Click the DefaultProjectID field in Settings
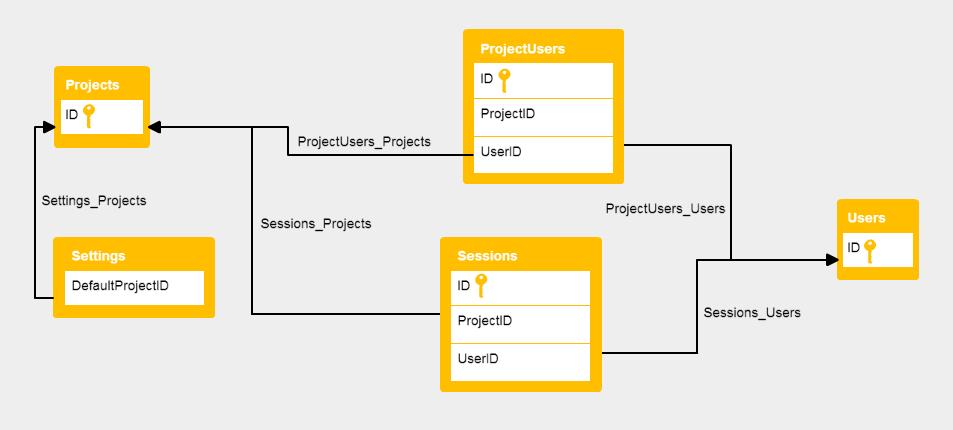Screen dimensions: 953x430 120,285
